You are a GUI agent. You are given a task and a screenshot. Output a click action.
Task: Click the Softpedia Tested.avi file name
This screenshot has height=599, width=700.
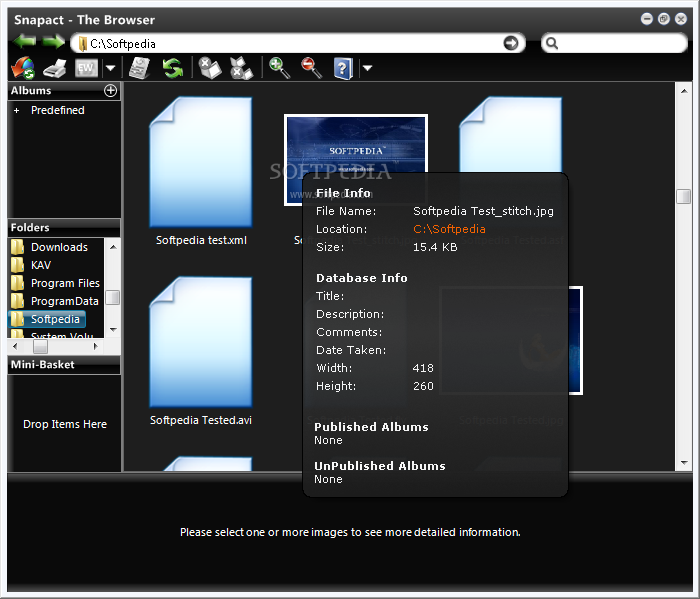point(201,420)
